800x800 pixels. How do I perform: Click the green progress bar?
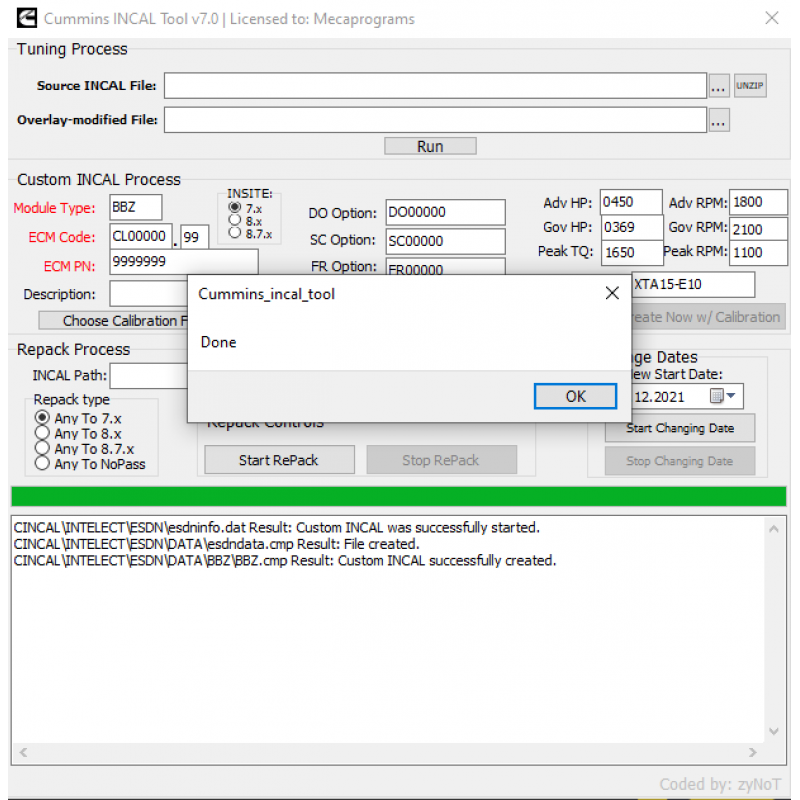pyautogui.click(x=396, y=495)
